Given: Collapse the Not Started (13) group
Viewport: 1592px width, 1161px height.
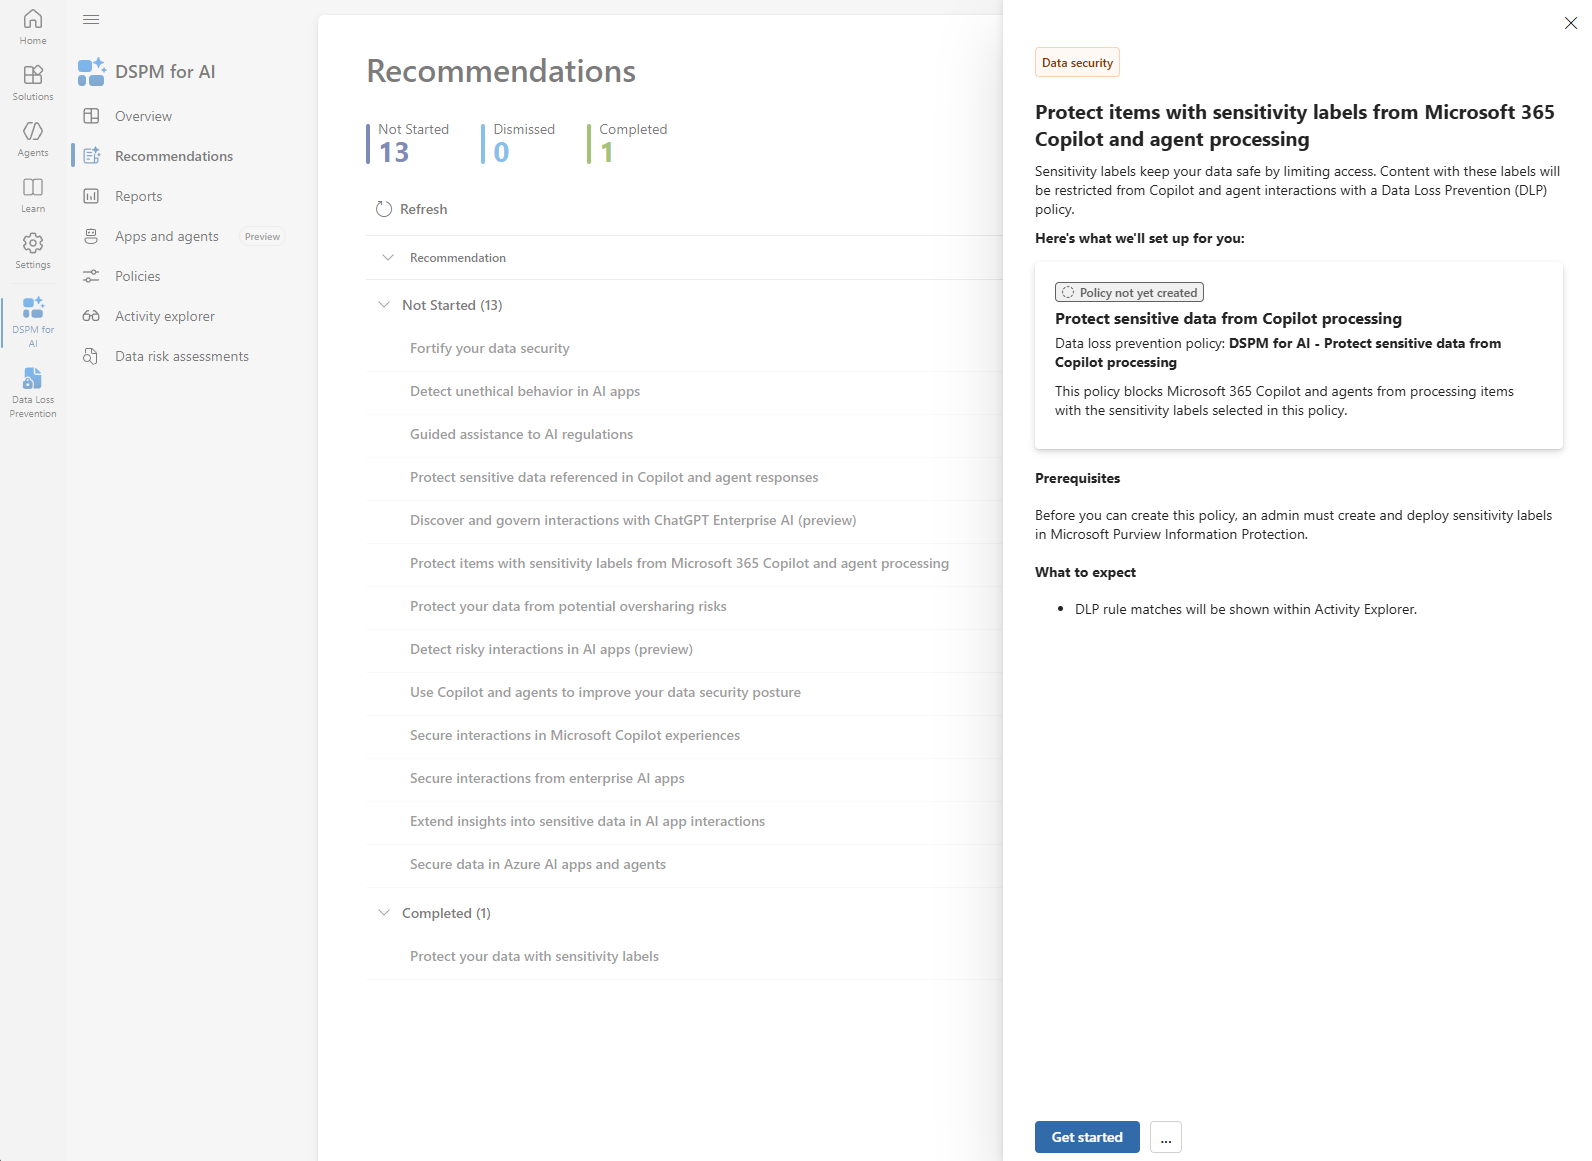Looking at the screenshot, I should coord(384,305).
